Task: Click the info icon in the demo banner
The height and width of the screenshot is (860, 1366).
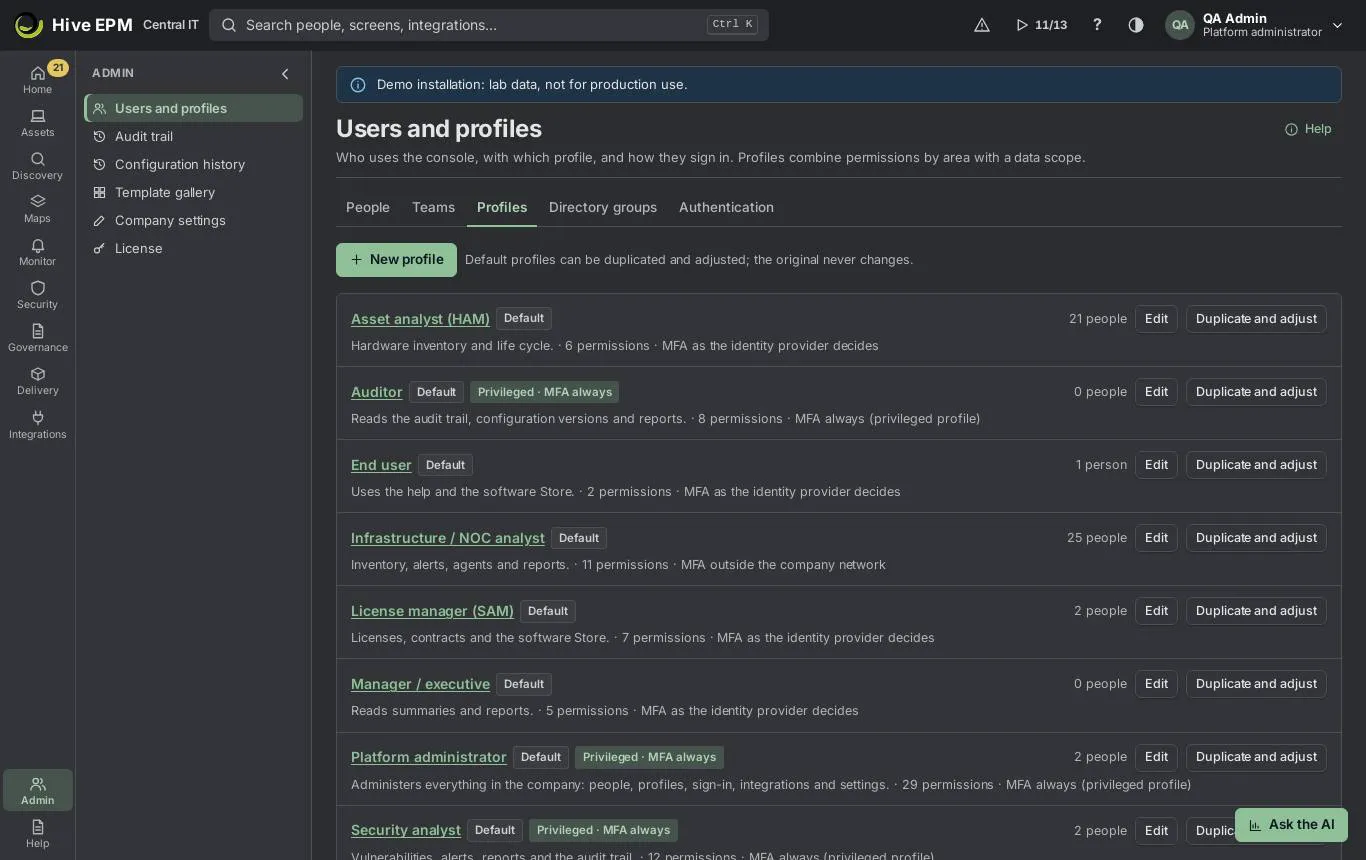Action: click(x=358, y=85)
